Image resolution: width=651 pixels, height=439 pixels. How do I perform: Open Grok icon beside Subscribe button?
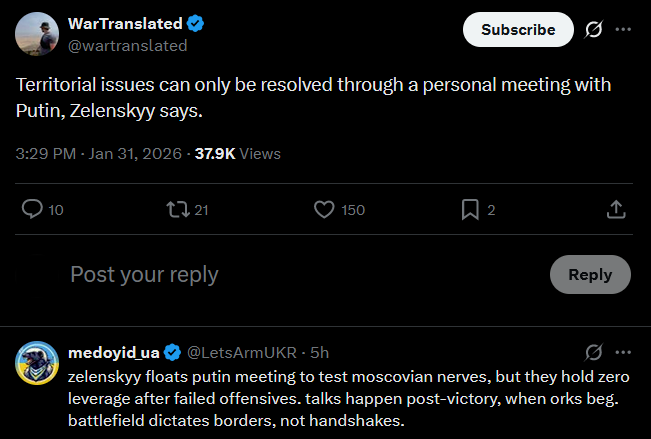pyautogui.click(x=593, y=30)
